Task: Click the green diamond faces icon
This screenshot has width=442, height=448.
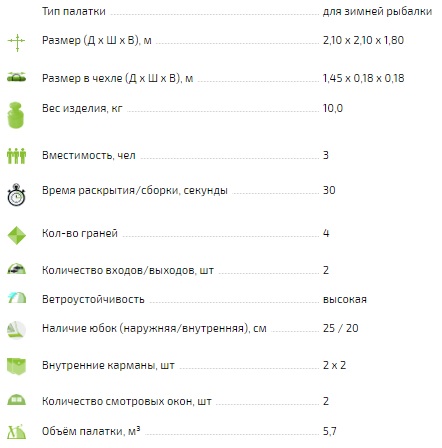Action: 17,235
